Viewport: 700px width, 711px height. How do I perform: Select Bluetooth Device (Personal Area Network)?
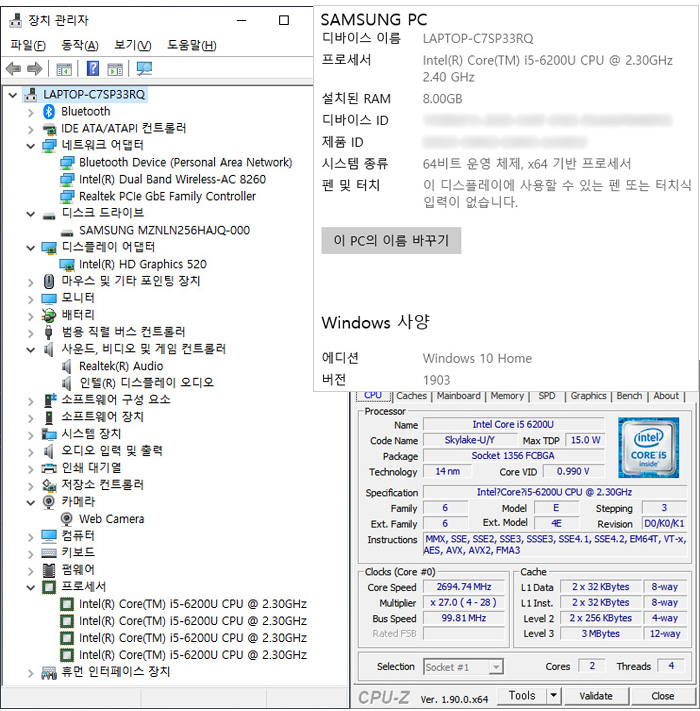coord(185,162)
